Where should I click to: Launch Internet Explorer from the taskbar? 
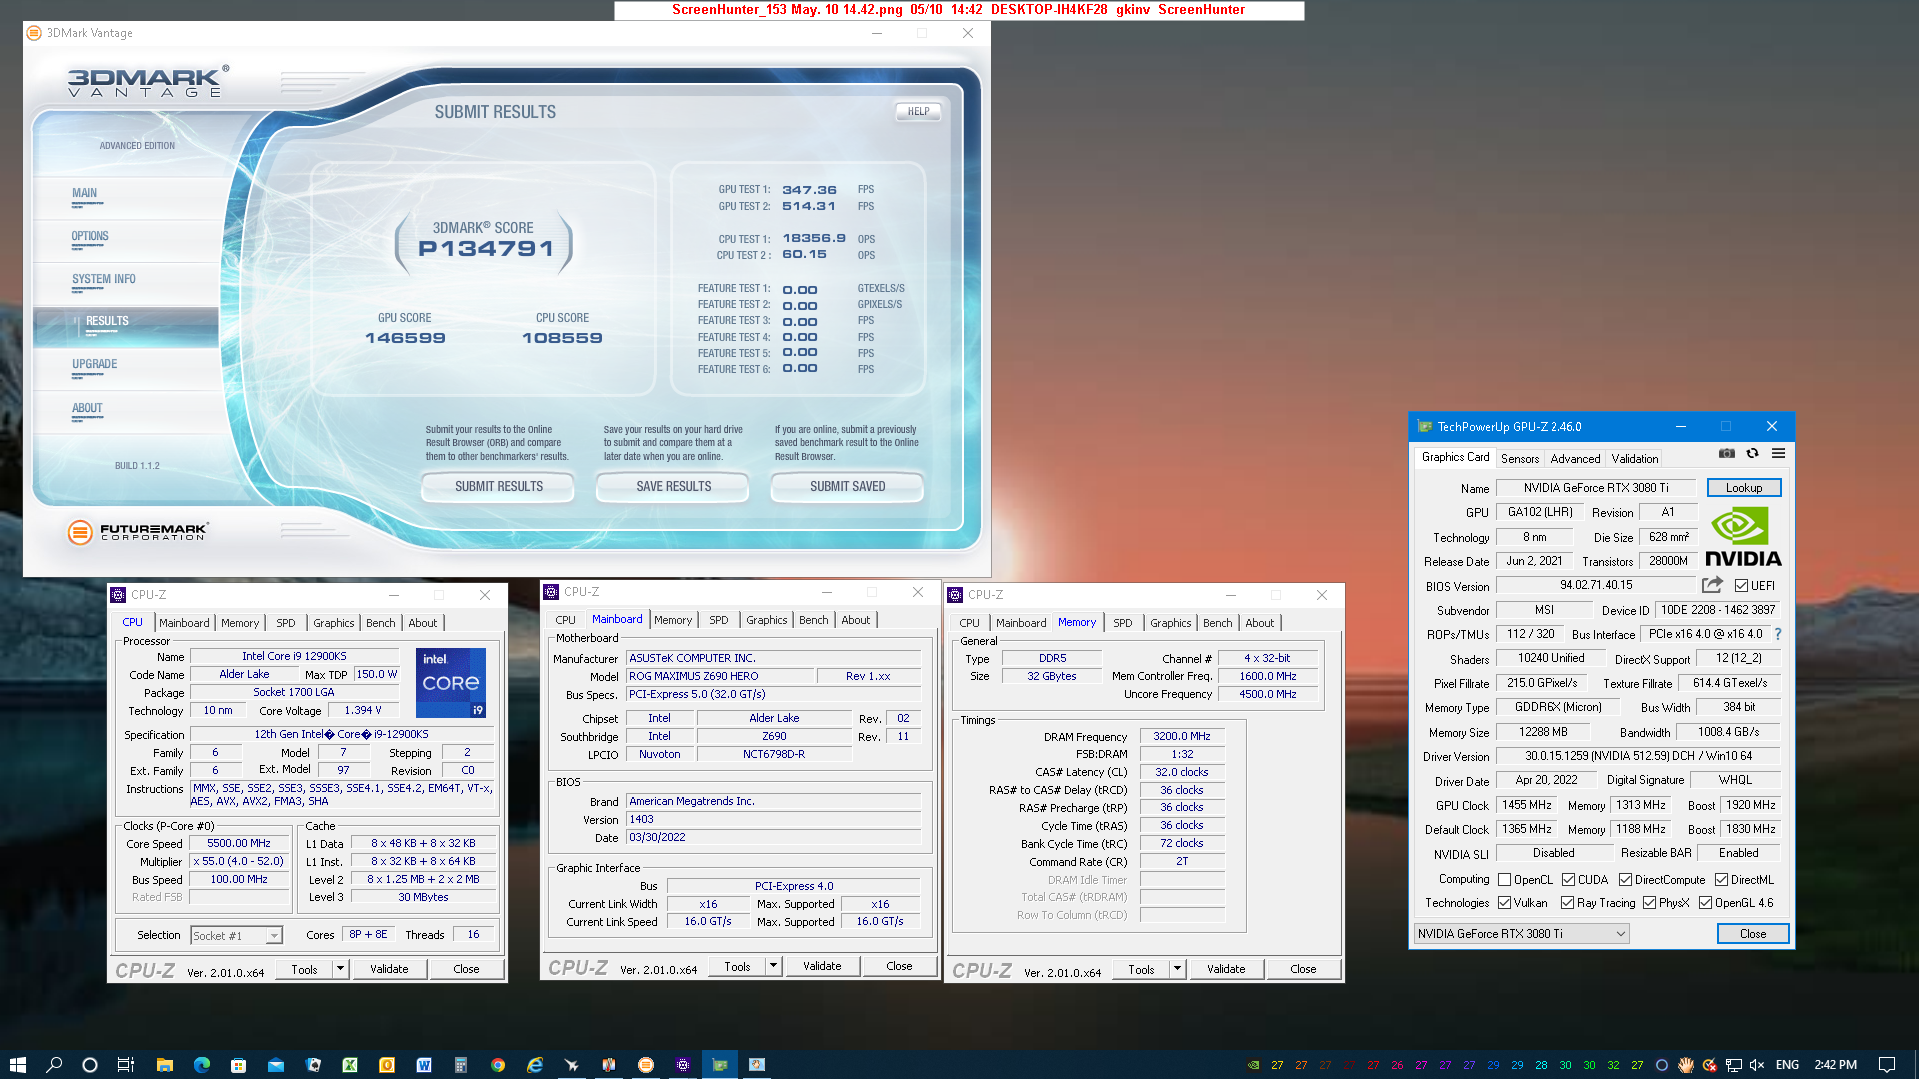point(535,1065)
